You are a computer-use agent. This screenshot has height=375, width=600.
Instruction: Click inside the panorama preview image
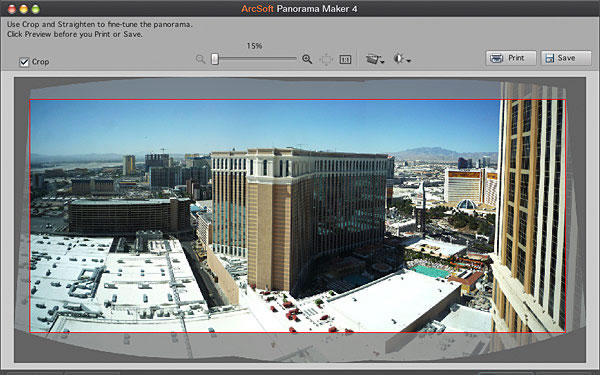[x=298, y=216]
